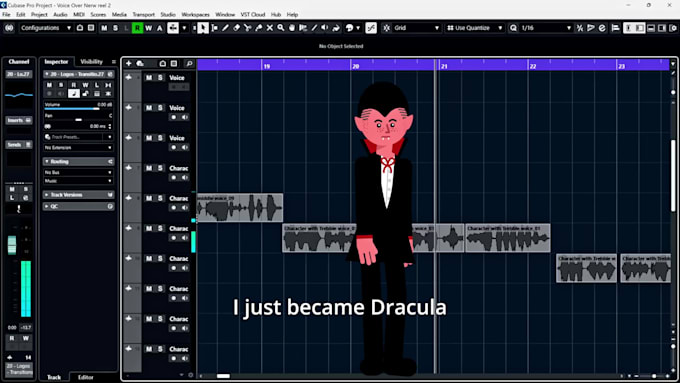Screen dimensions: 680x383
Task: Select the Erase tool
Action: (x=236, y=28)
